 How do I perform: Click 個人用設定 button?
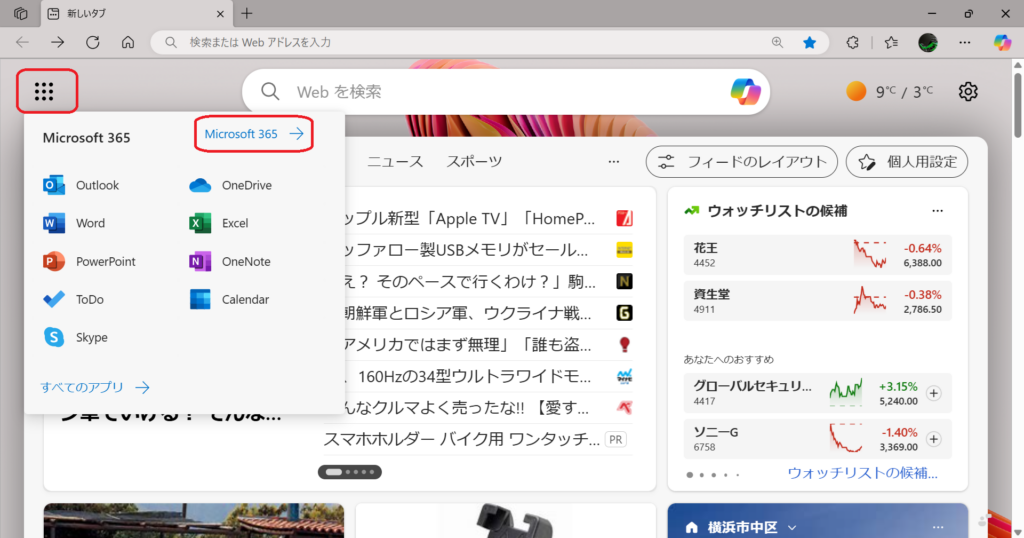[x=907, y=162]
